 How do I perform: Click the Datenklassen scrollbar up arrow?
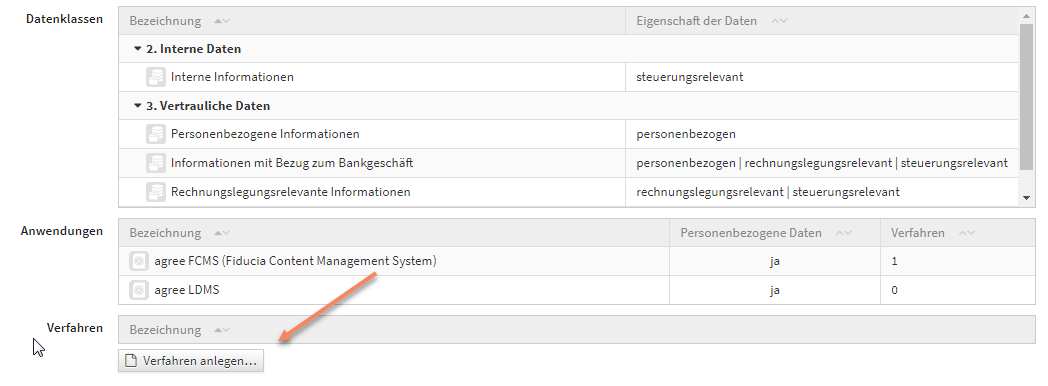[x=1027, y=15]
